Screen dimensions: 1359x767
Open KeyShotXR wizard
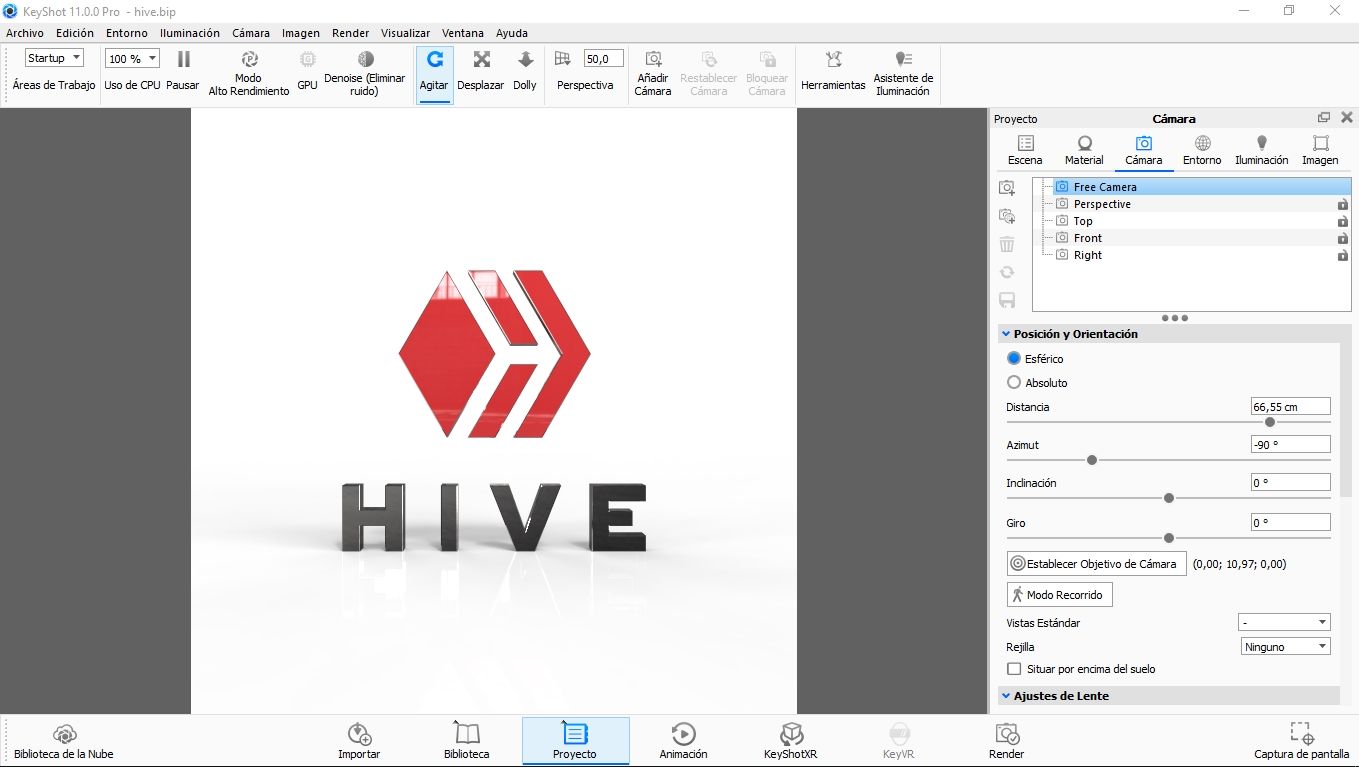click(791, 741)
